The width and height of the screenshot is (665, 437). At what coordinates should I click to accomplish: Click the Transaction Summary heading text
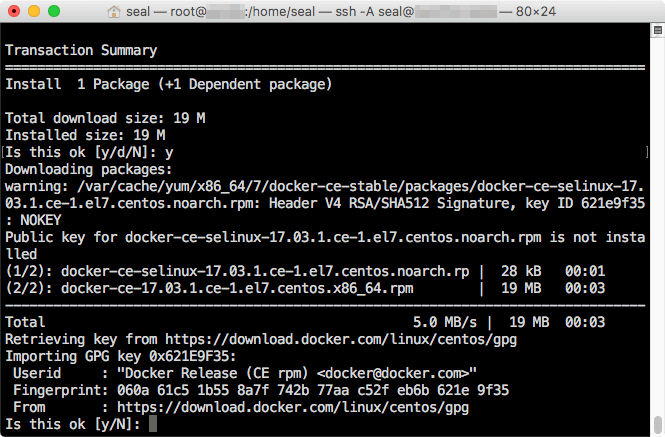point(81,50)
